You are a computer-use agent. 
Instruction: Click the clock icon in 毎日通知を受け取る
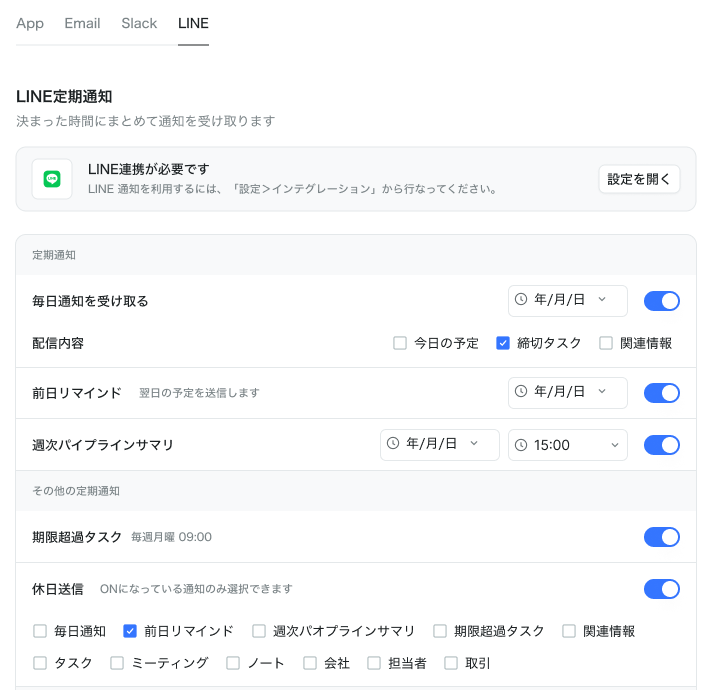click(521, 299)
